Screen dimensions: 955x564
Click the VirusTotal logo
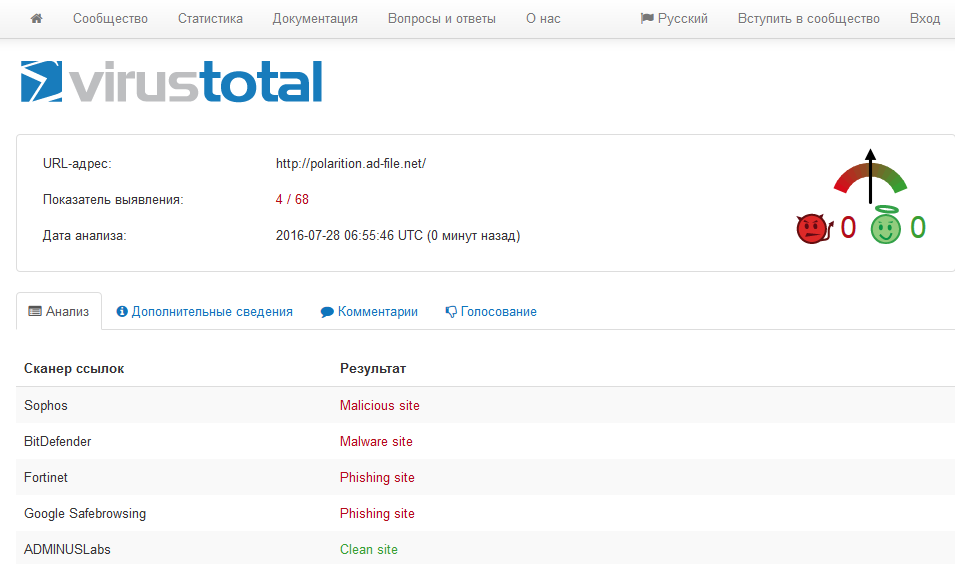[171, 82]
